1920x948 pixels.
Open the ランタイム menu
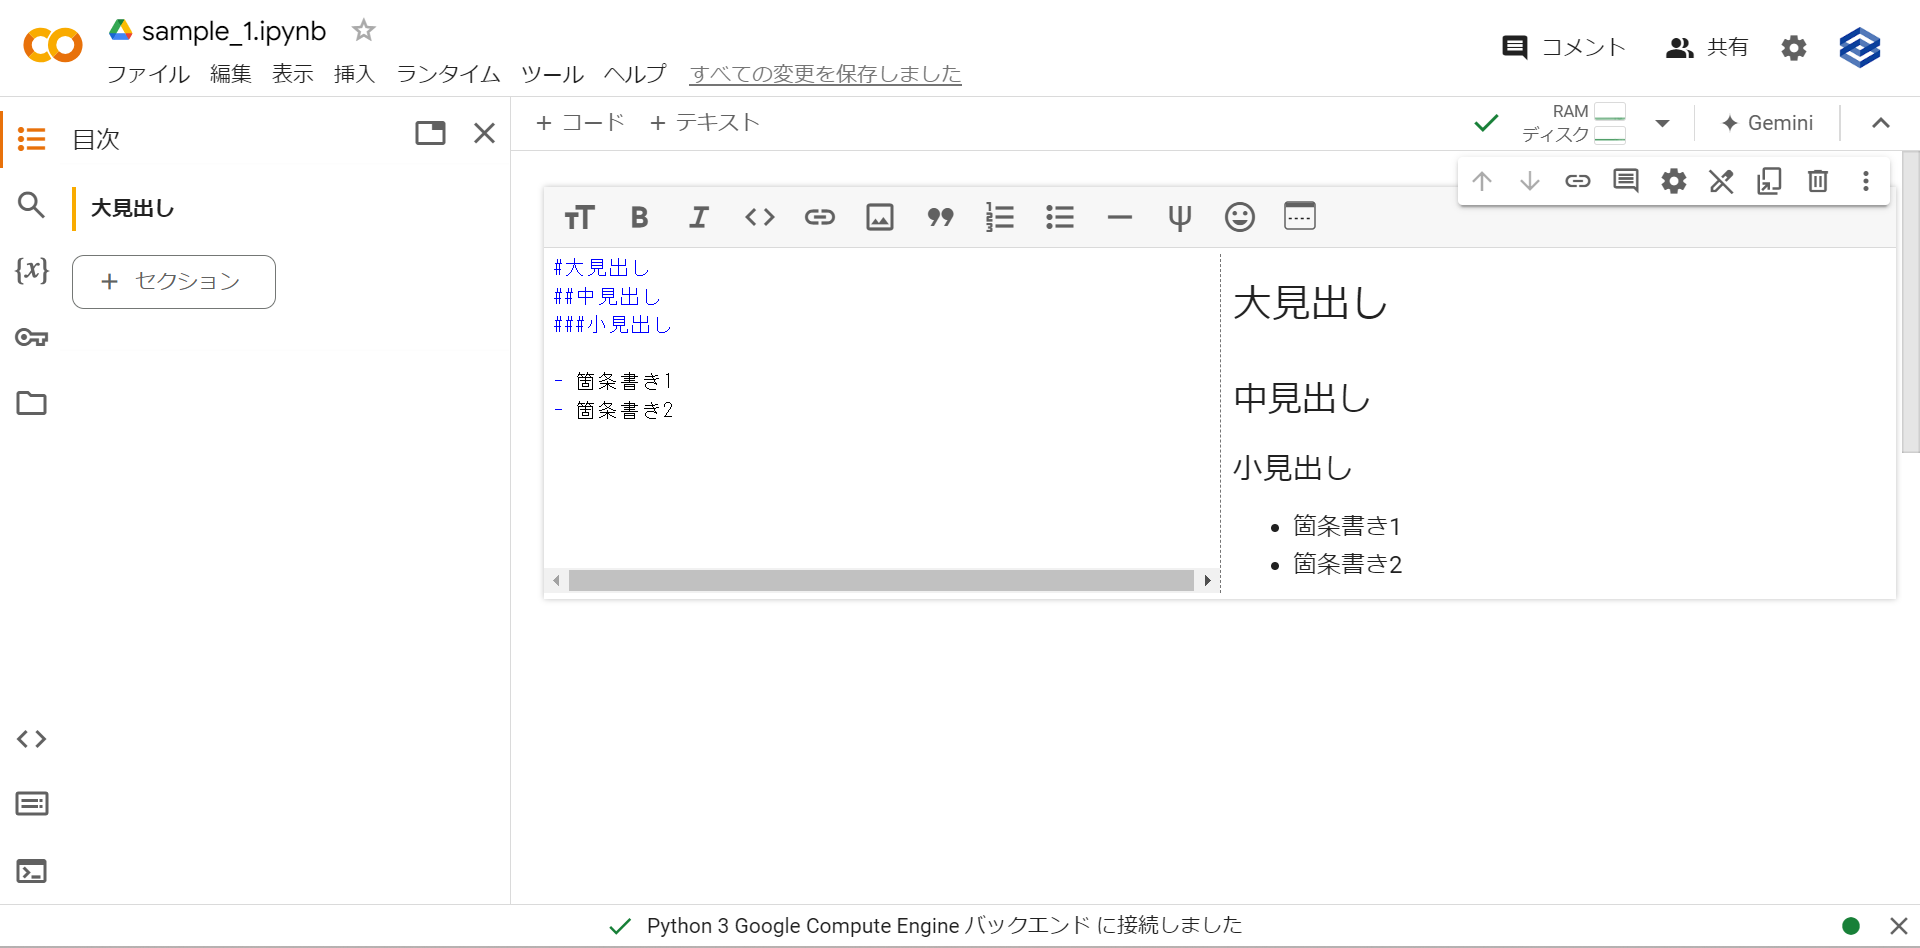click(x=446, y=74)
